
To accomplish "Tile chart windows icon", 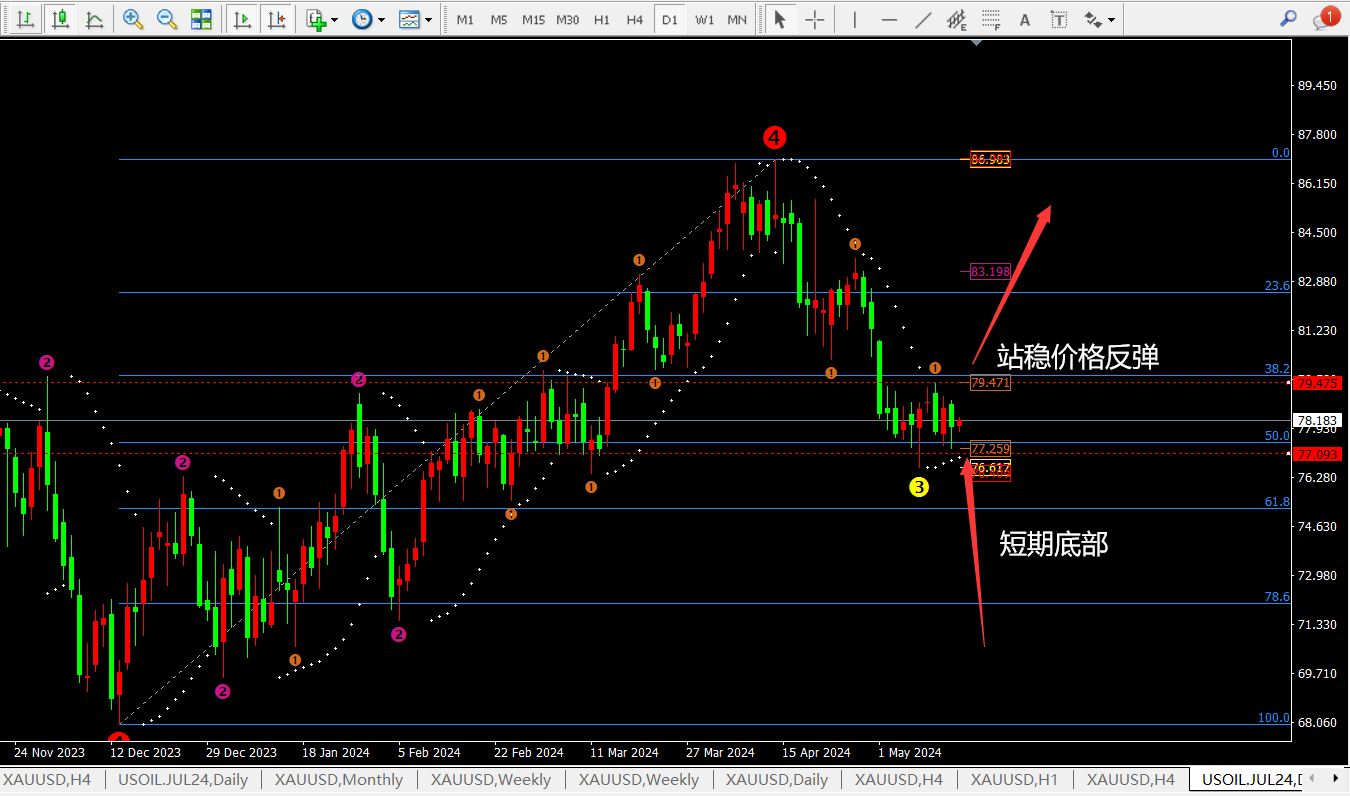I will coord(201,19).
